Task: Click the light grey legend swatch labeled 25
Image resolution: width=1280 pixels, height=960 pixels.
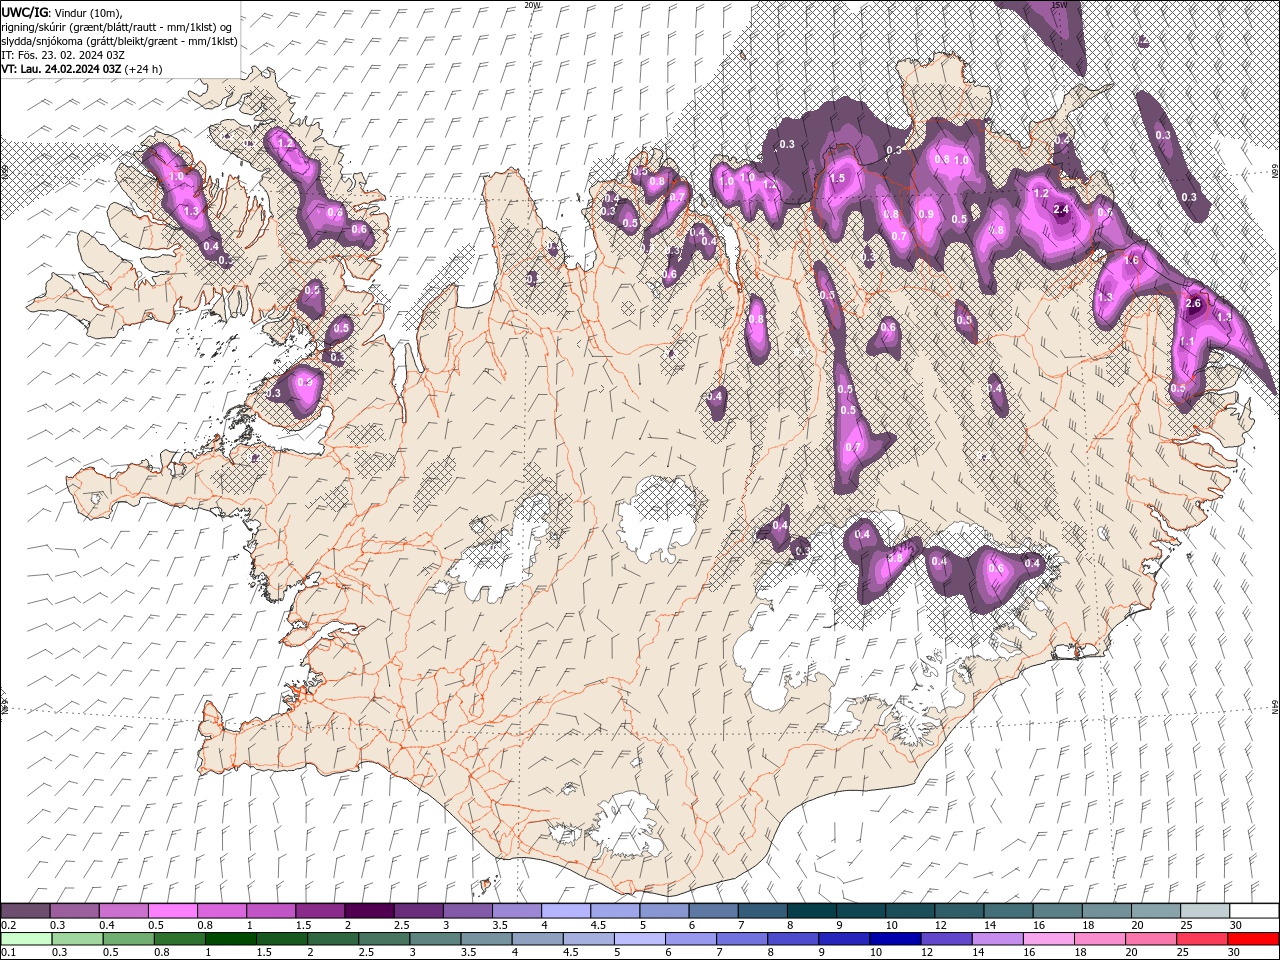Action: click(1204, 911)
